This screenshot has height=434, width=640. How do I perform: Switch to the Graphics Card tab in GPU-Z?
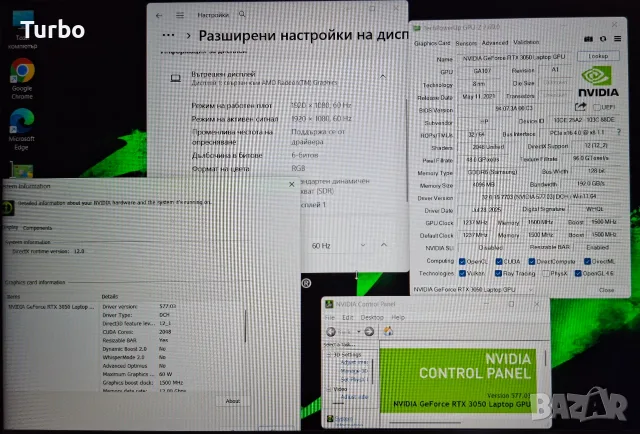[432, 43]
